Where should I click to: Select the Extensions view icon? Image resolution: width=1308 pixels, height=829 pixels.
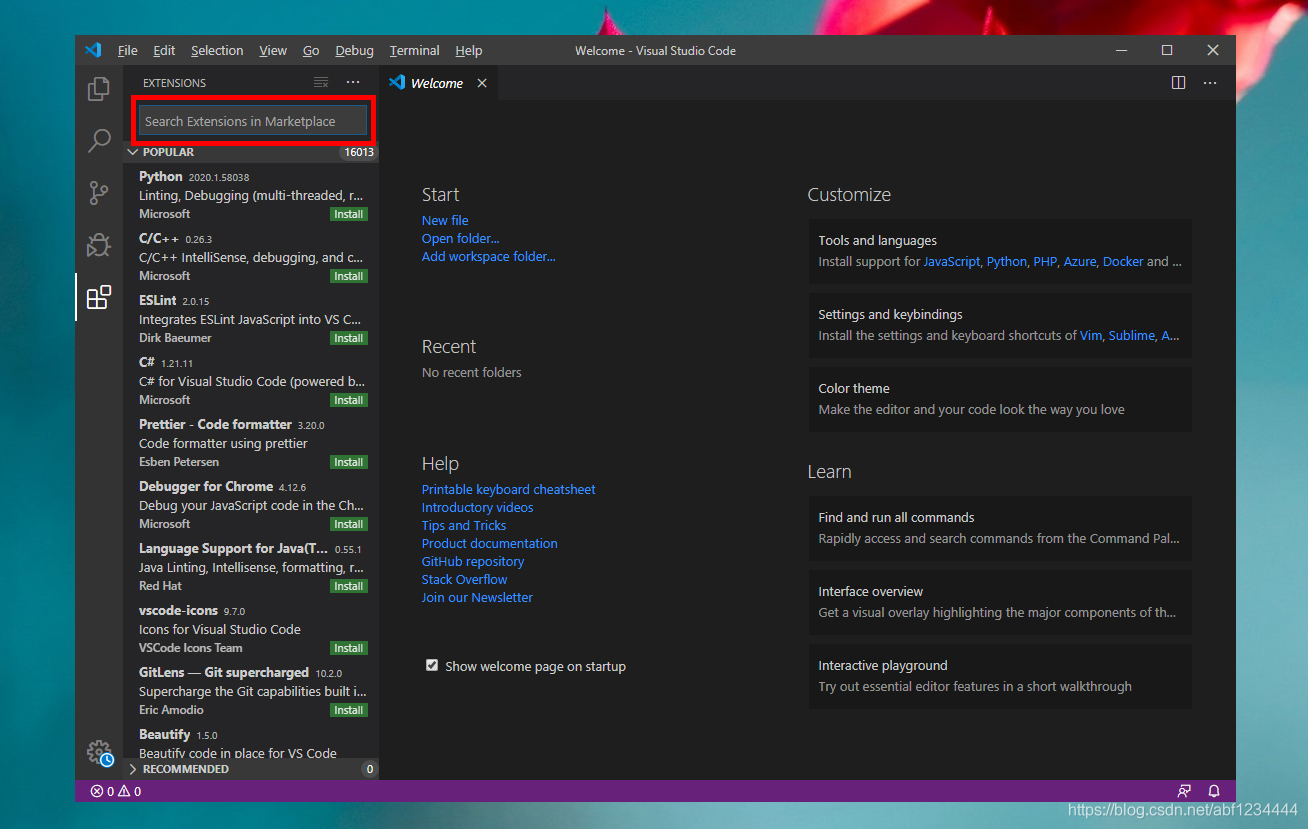coord(99,297)
